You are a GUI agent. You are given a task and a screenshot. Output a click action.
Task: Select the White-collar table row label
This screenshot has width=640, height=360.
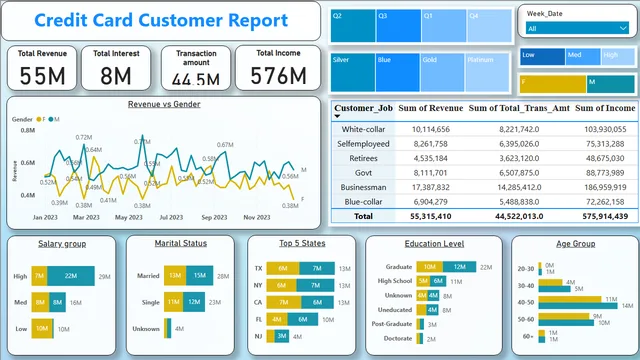pyautogui.click(x=363, y=129)
